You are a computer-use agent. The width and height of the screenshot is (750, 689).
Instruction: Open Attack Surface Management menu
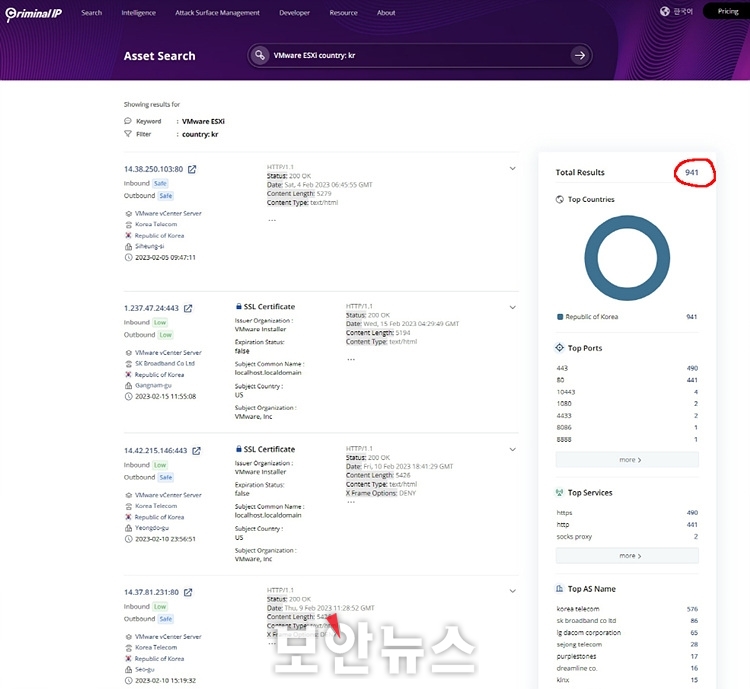click(x=217, y=13)
